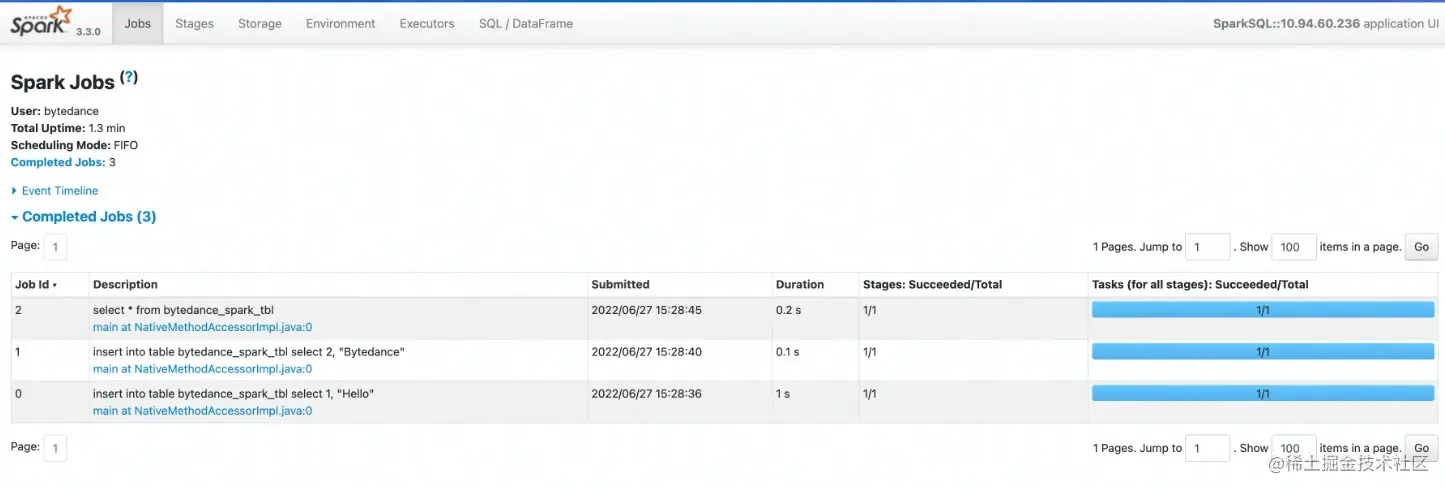Click submitted time 2022/06/27 15:28:45
The image size is (1445, 490).
(x=646, y=311)
